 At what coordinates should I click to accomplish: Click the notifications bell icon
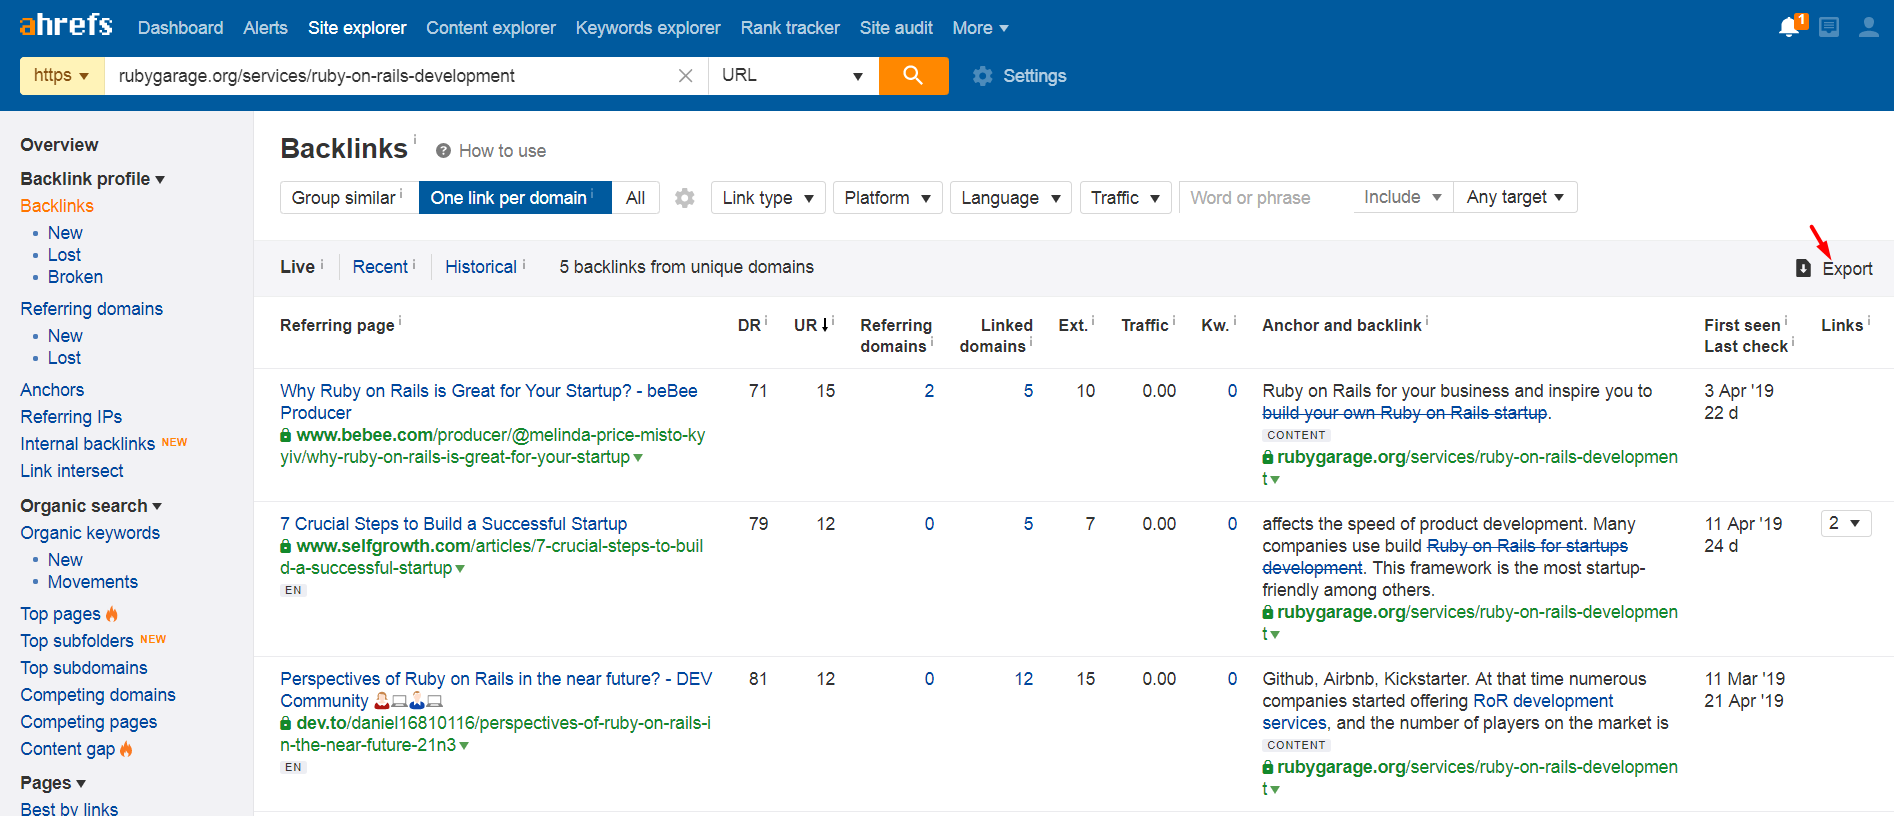tap(1788, 27)
